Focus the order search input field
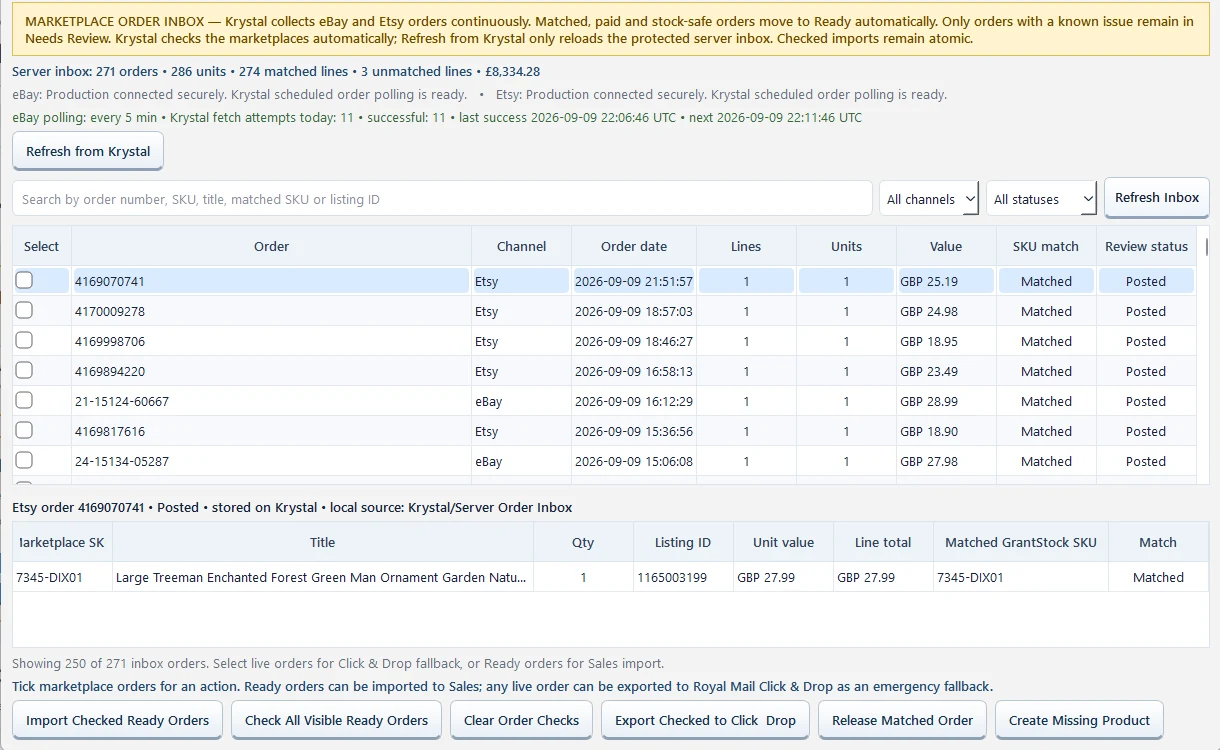This screenshot has height=750, width=1220. click(x=442, y=199)
